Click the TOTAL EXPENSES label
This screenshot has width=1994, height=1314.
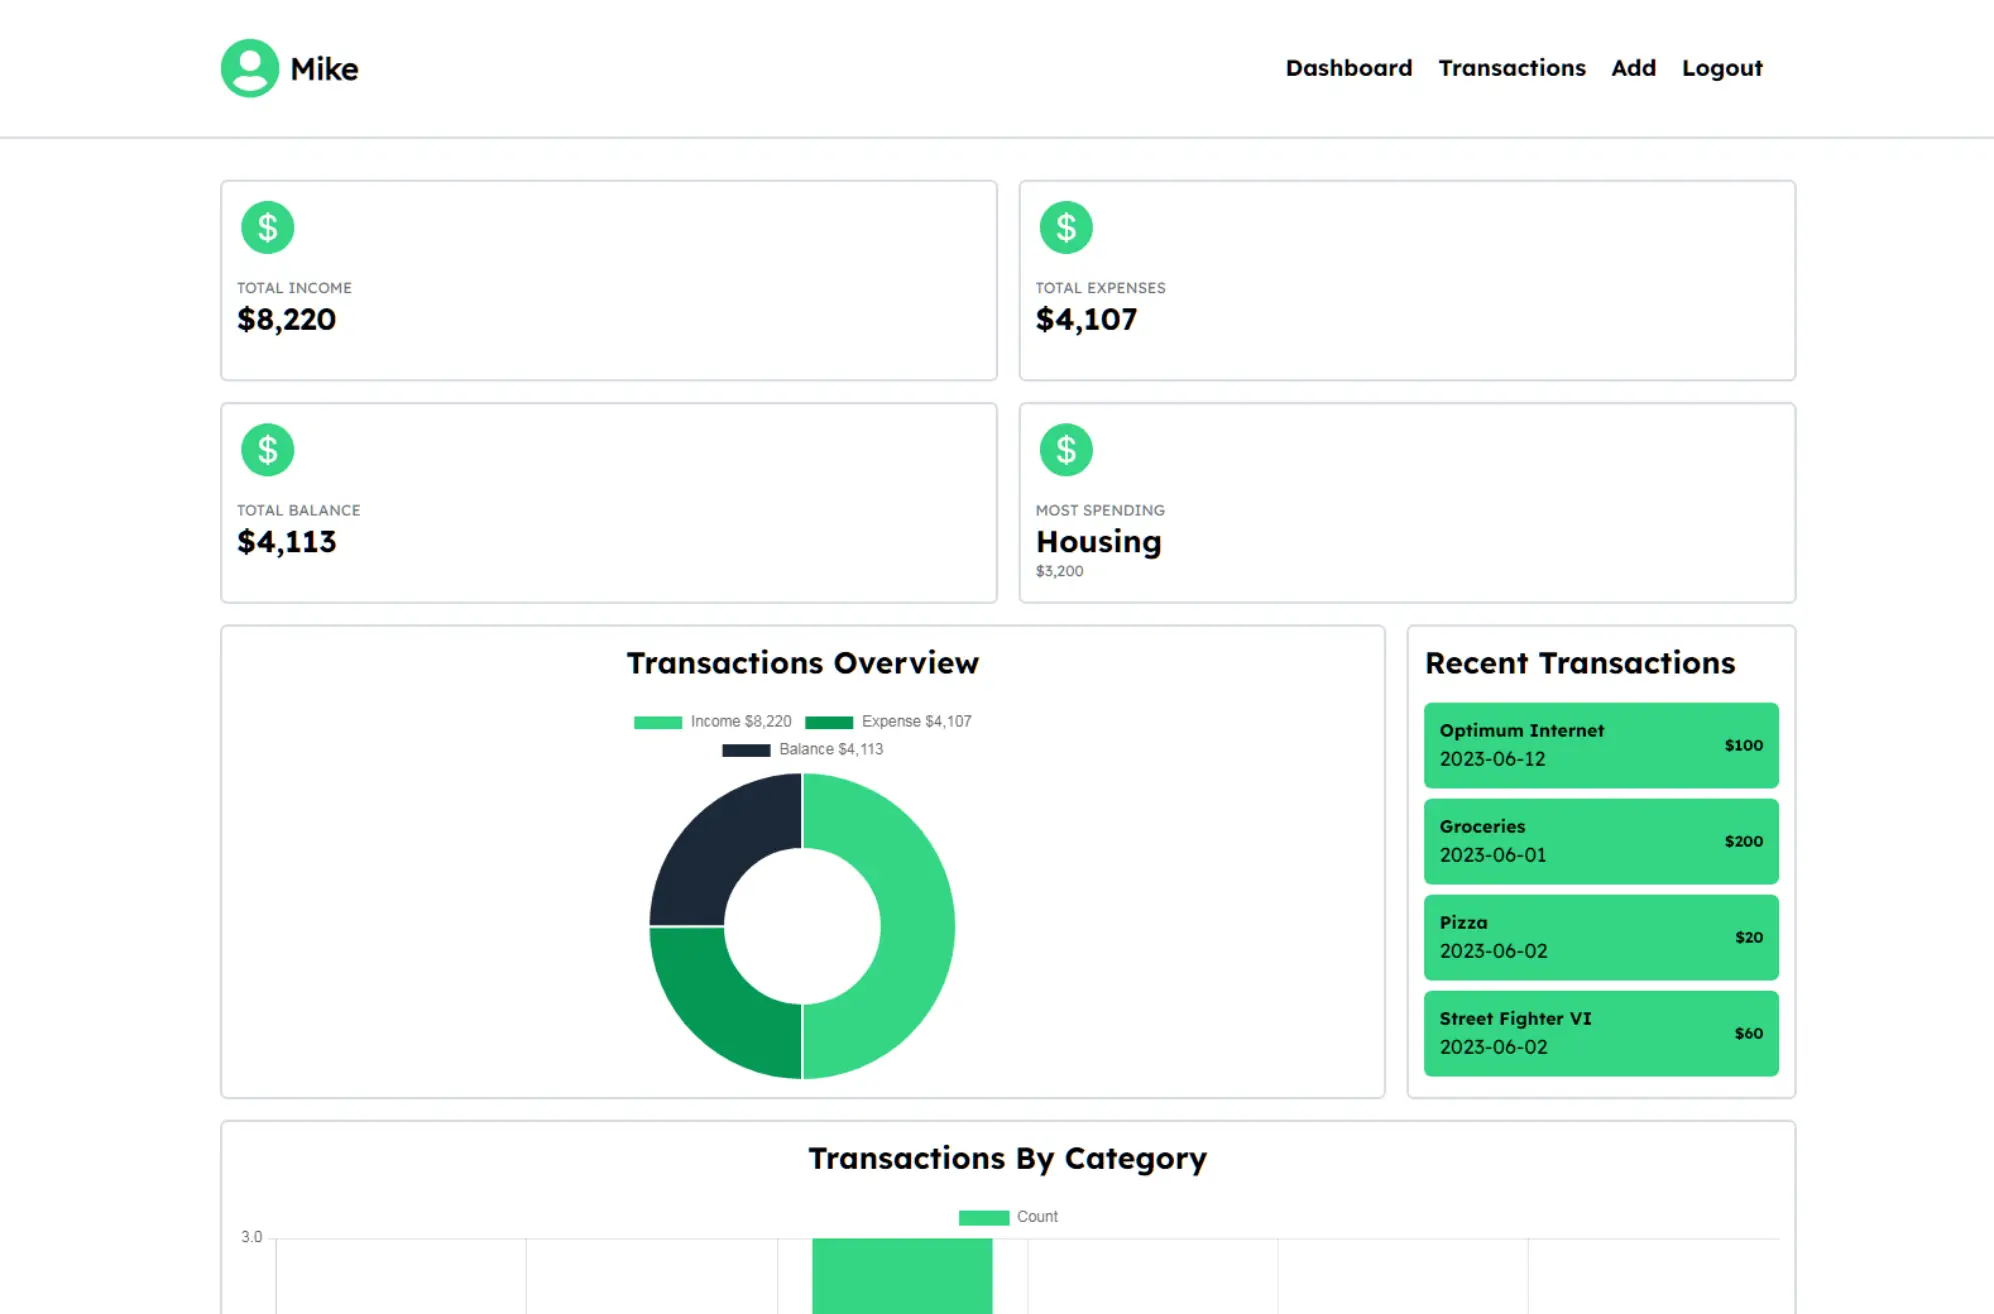pyautogui.click(x=1100, y=288)
